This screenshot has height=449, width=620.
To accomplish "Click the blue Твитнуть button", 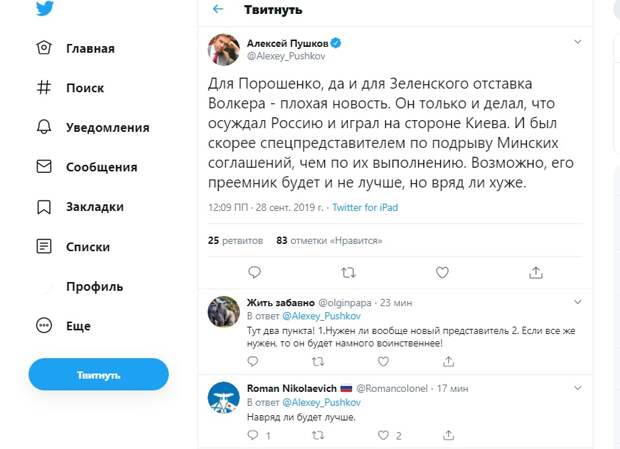I will (x=98, y=374).
